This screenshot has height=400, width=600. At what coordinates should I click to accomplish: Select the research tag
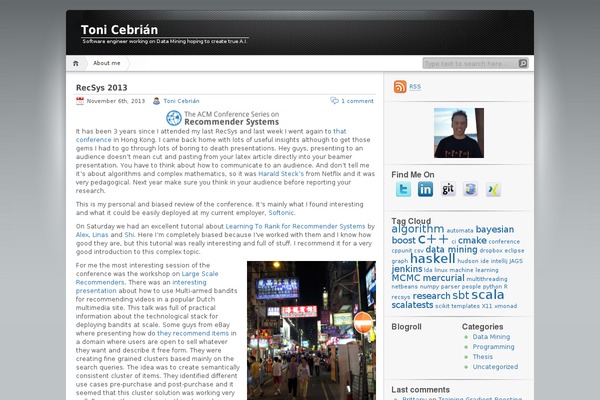[x=431, y=296]
